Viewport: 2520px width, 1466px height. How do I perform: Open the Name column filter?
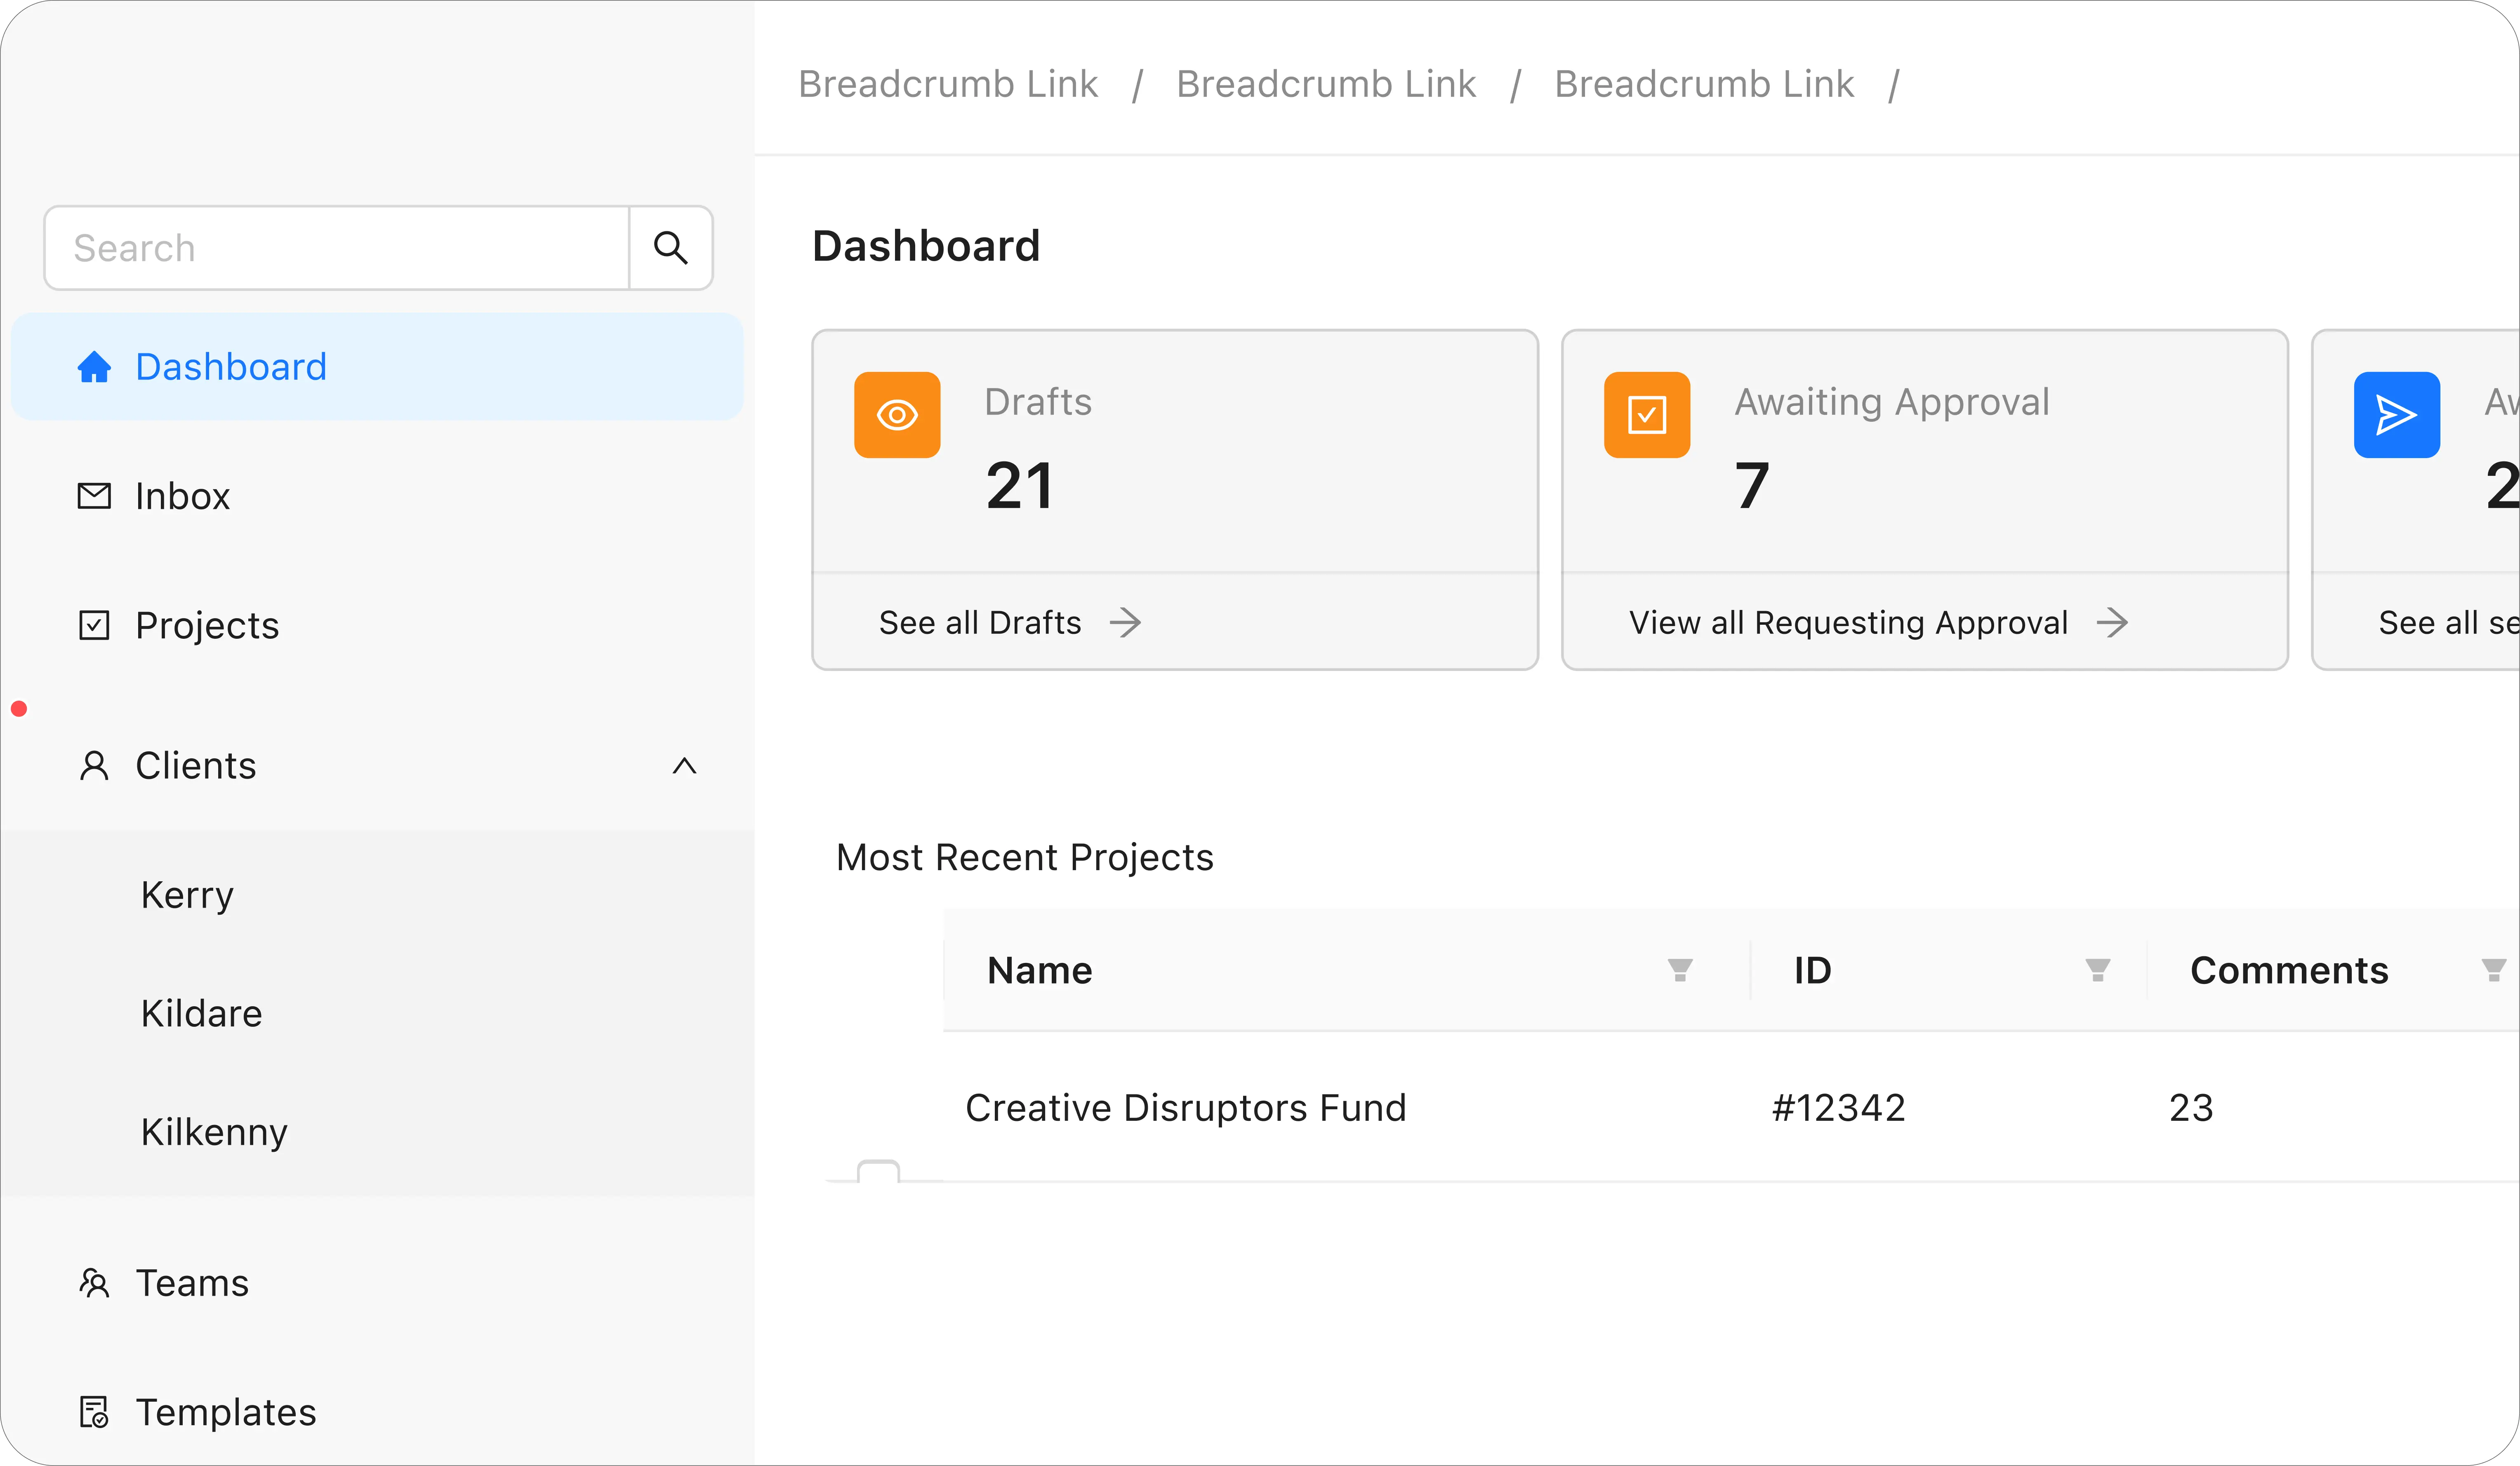pos(1680,970)
